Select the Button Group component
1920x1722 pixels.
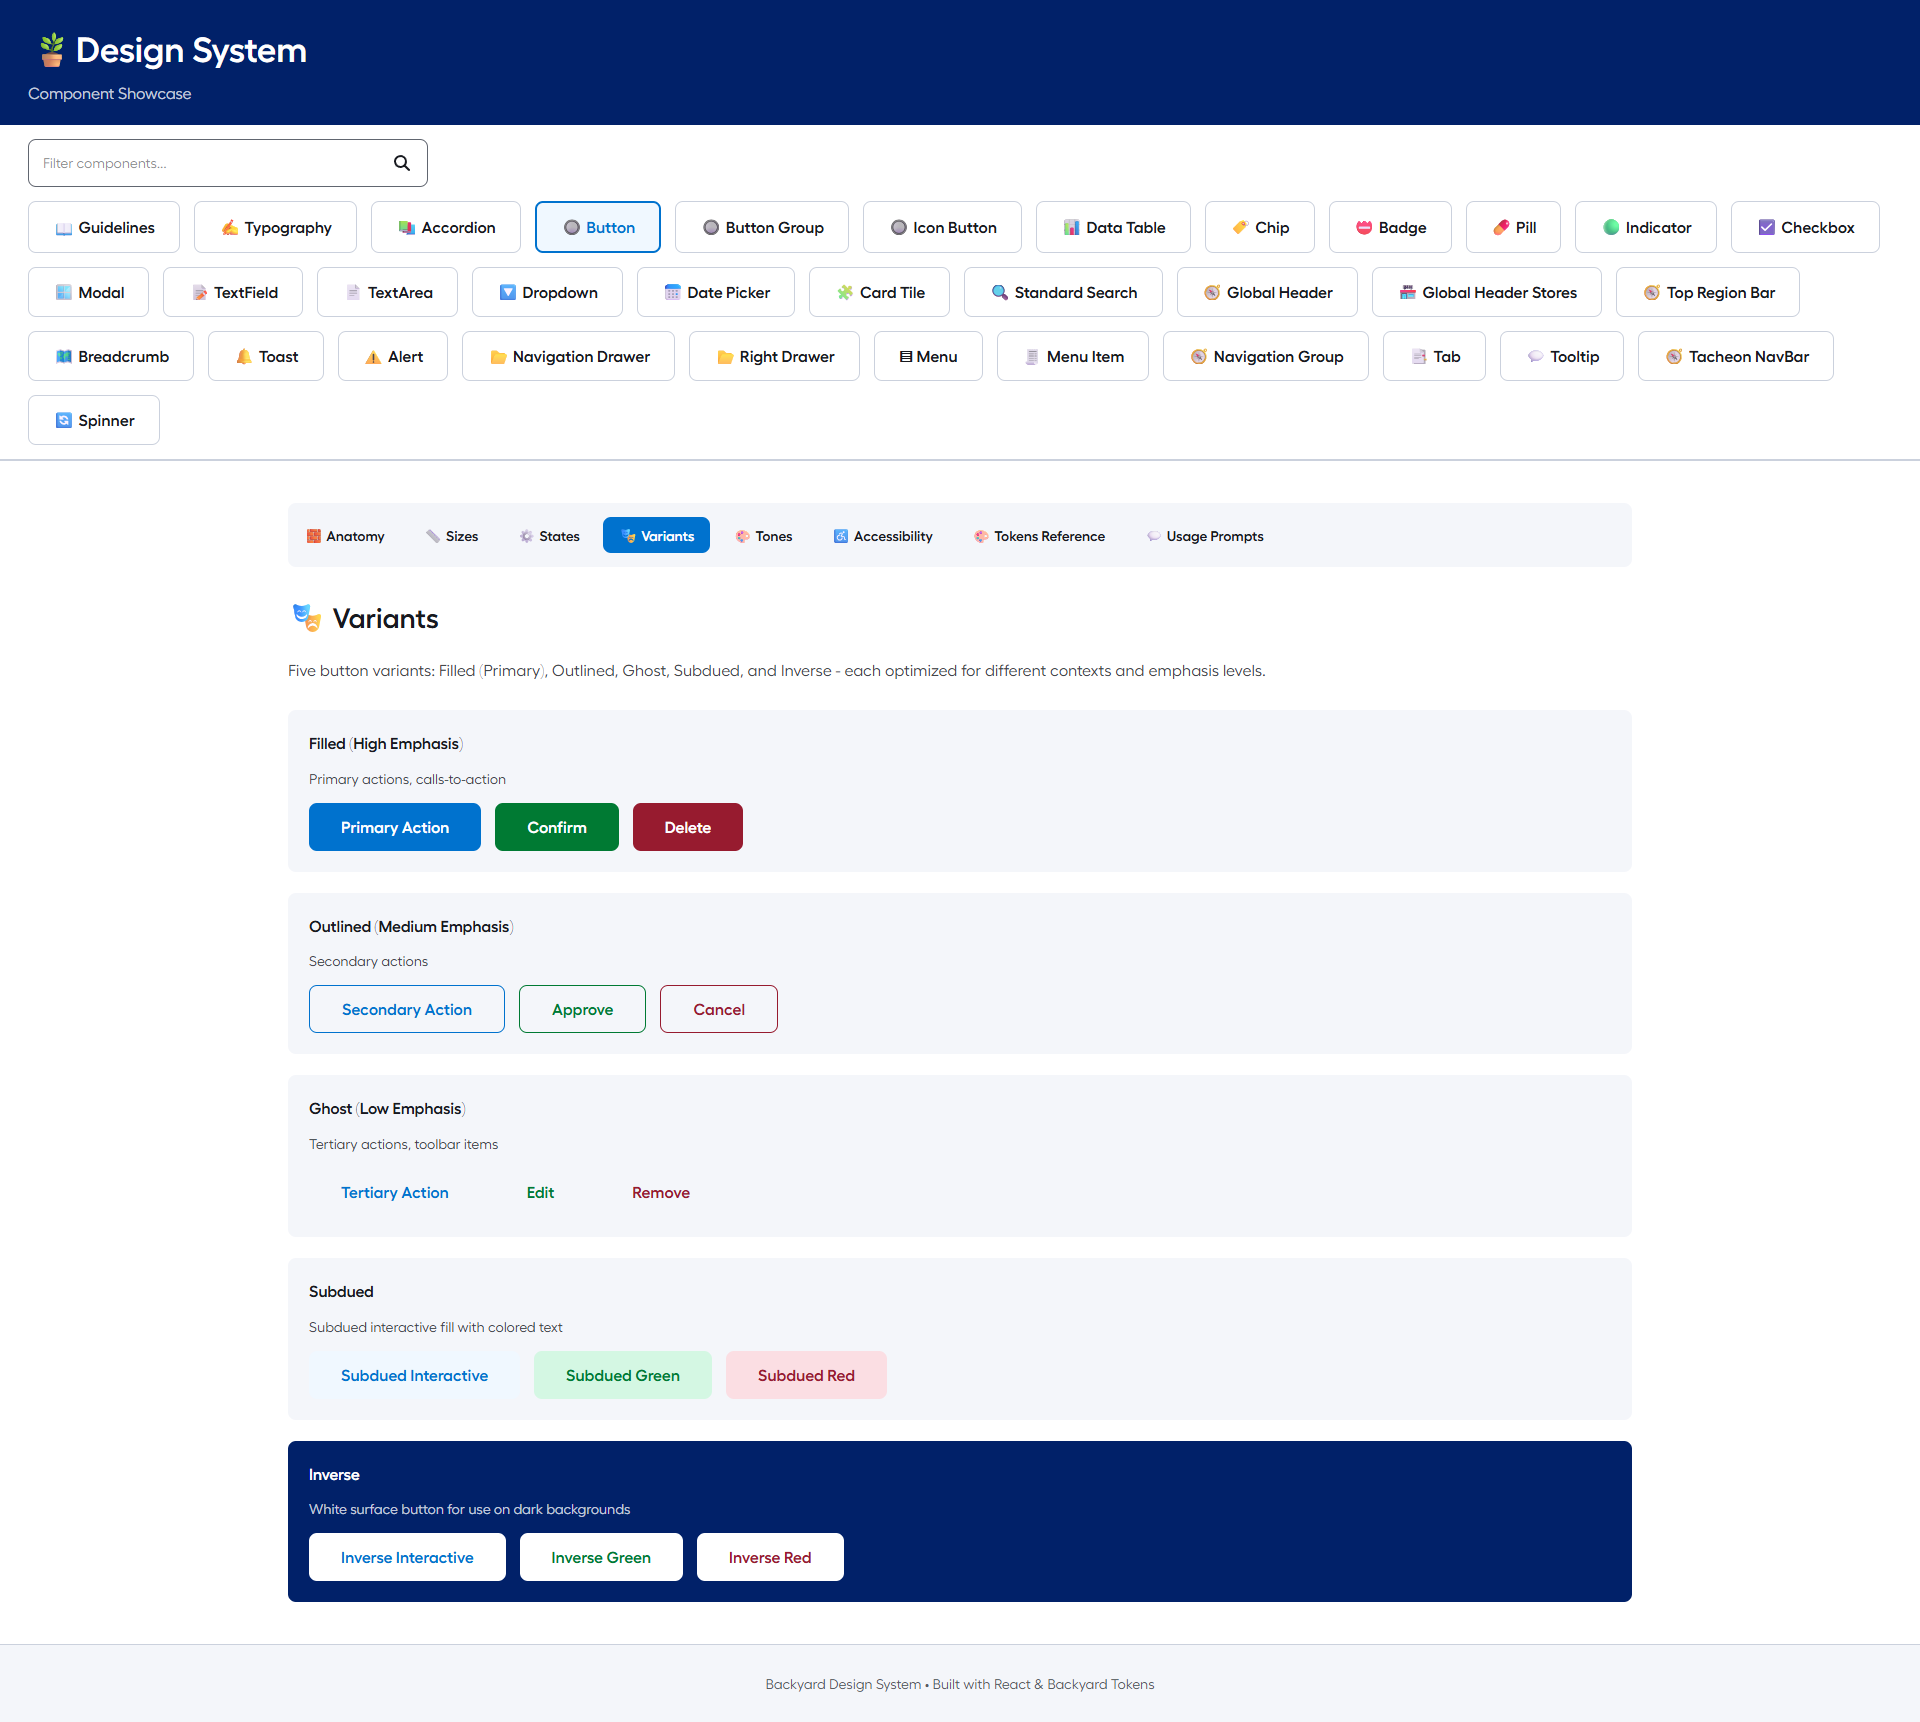pos(762,227)
